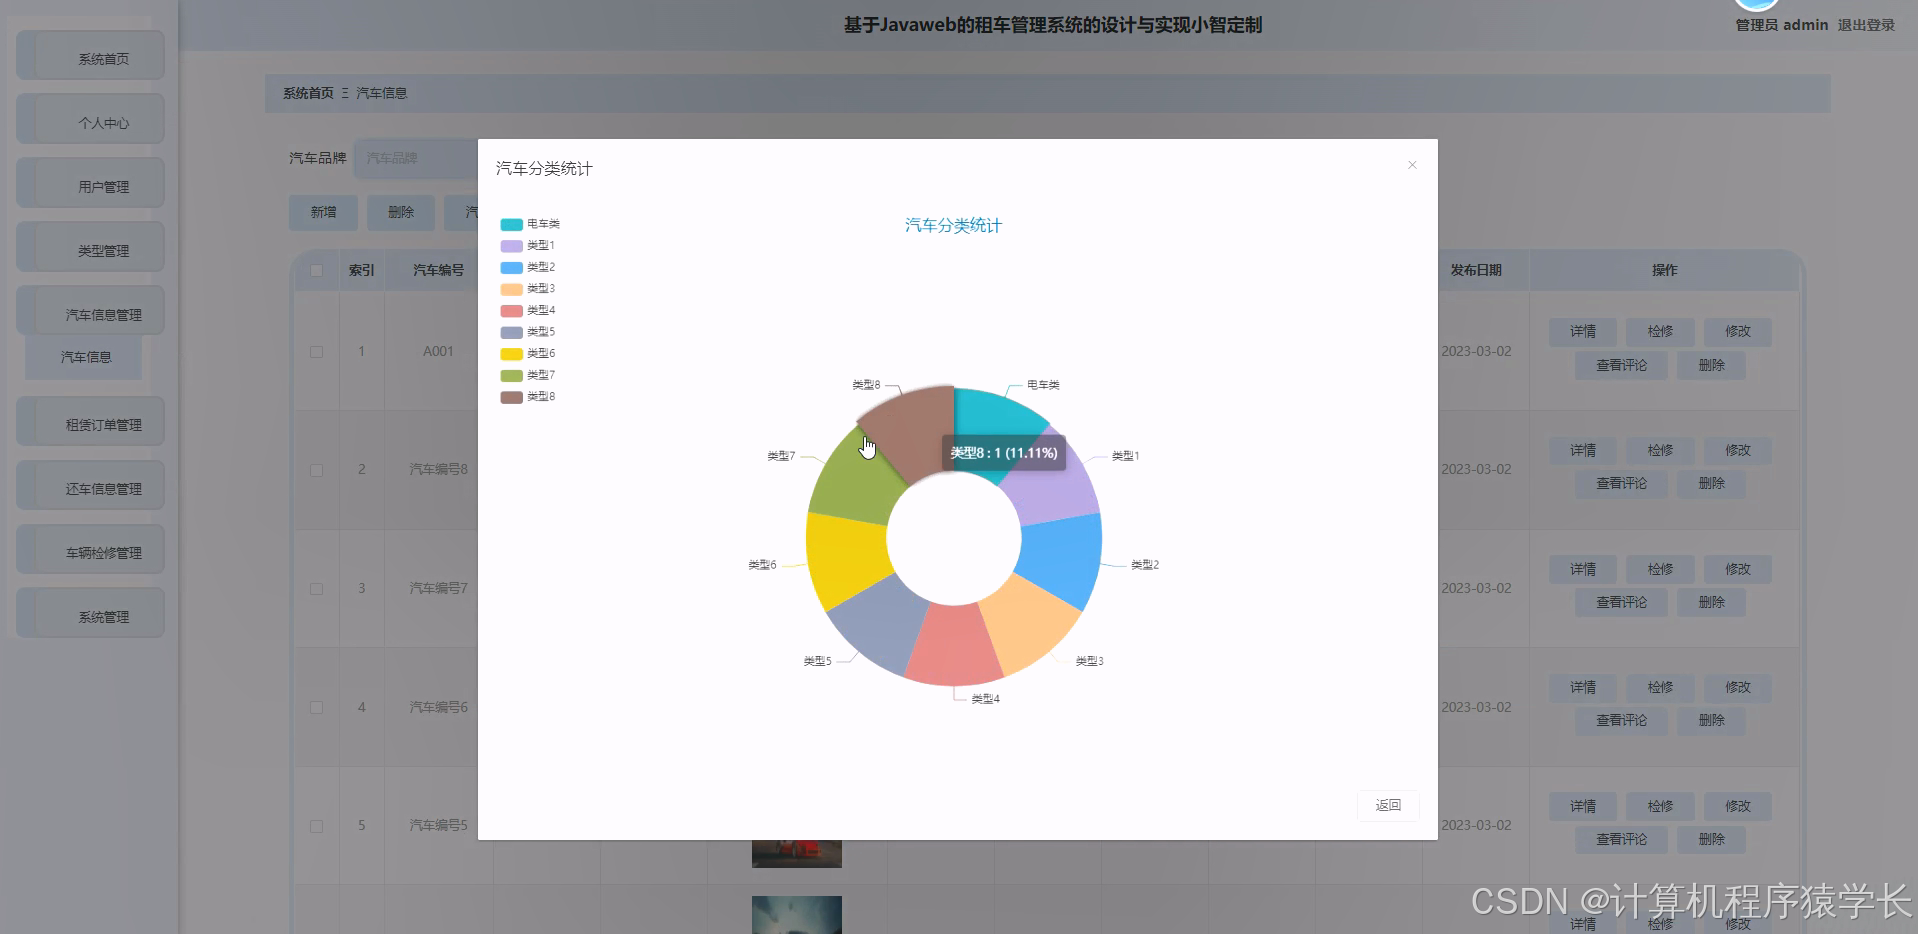Viewport: 1918px width, 934px height.
Task: Check the checkbox for 汽车编号6 row
Action: 316,707
